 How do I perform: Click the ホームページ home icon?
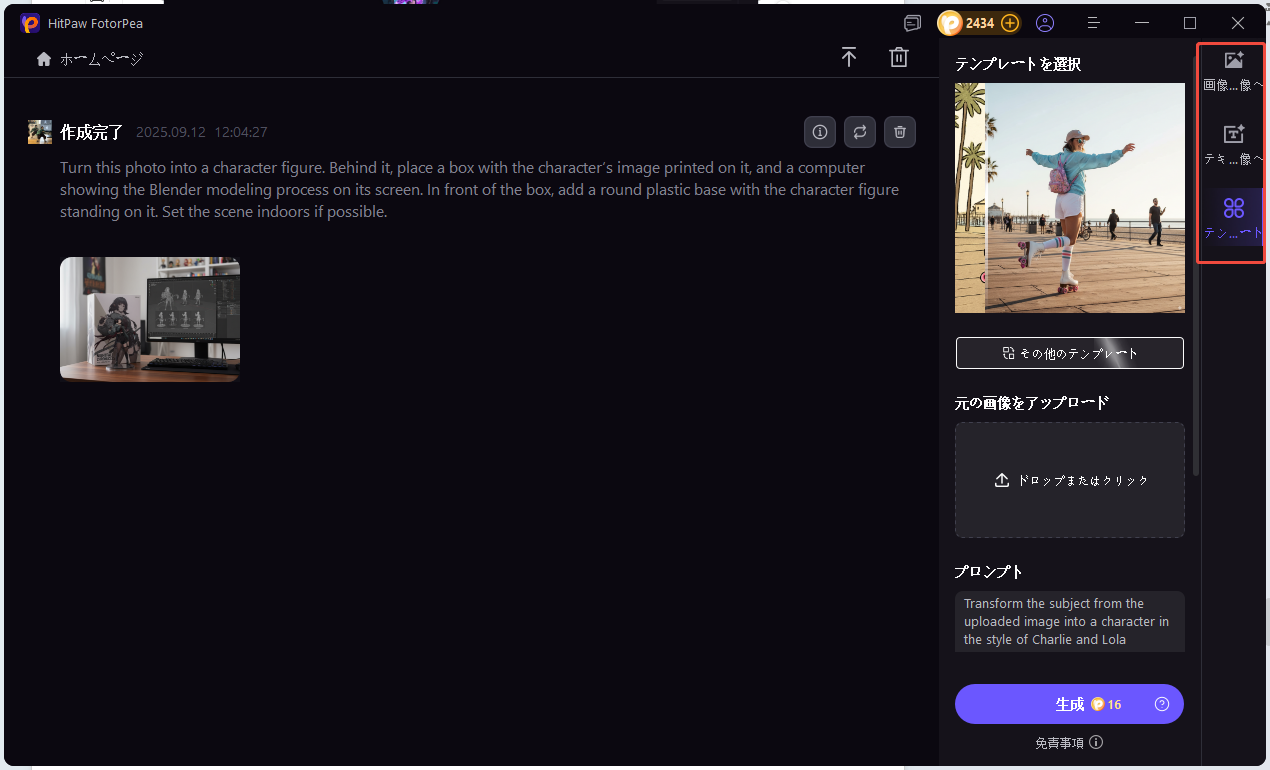[x=44, y=59]
